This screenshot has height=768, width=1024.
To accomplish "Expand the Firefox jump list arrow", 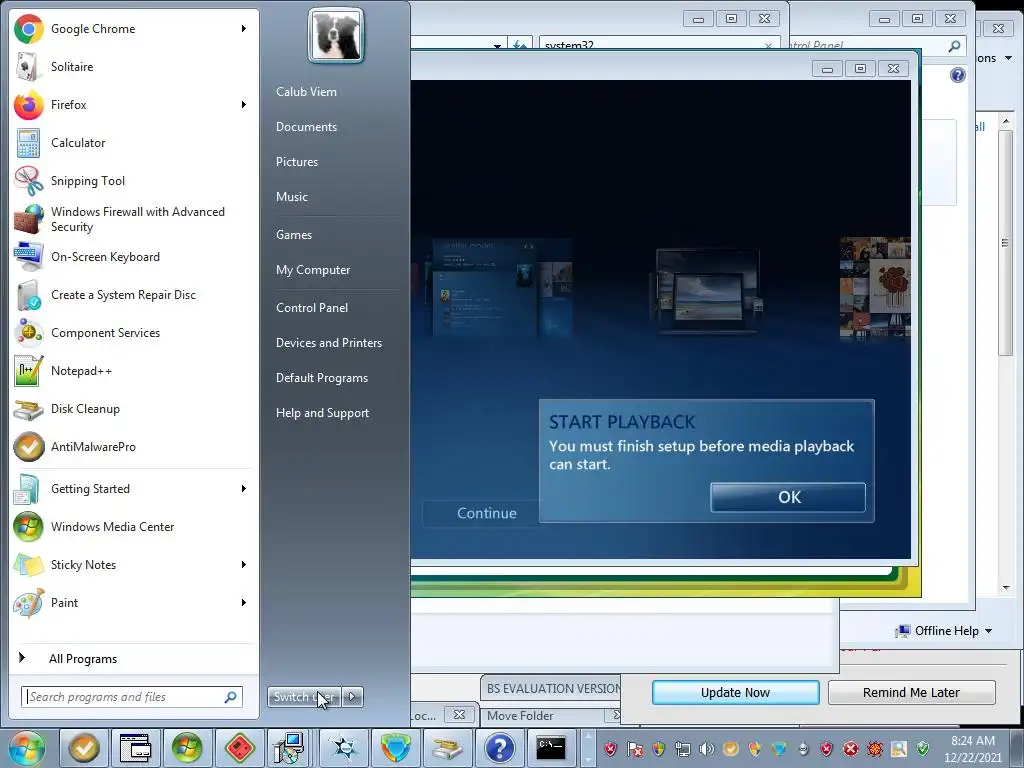I will [x=244, y=104].
